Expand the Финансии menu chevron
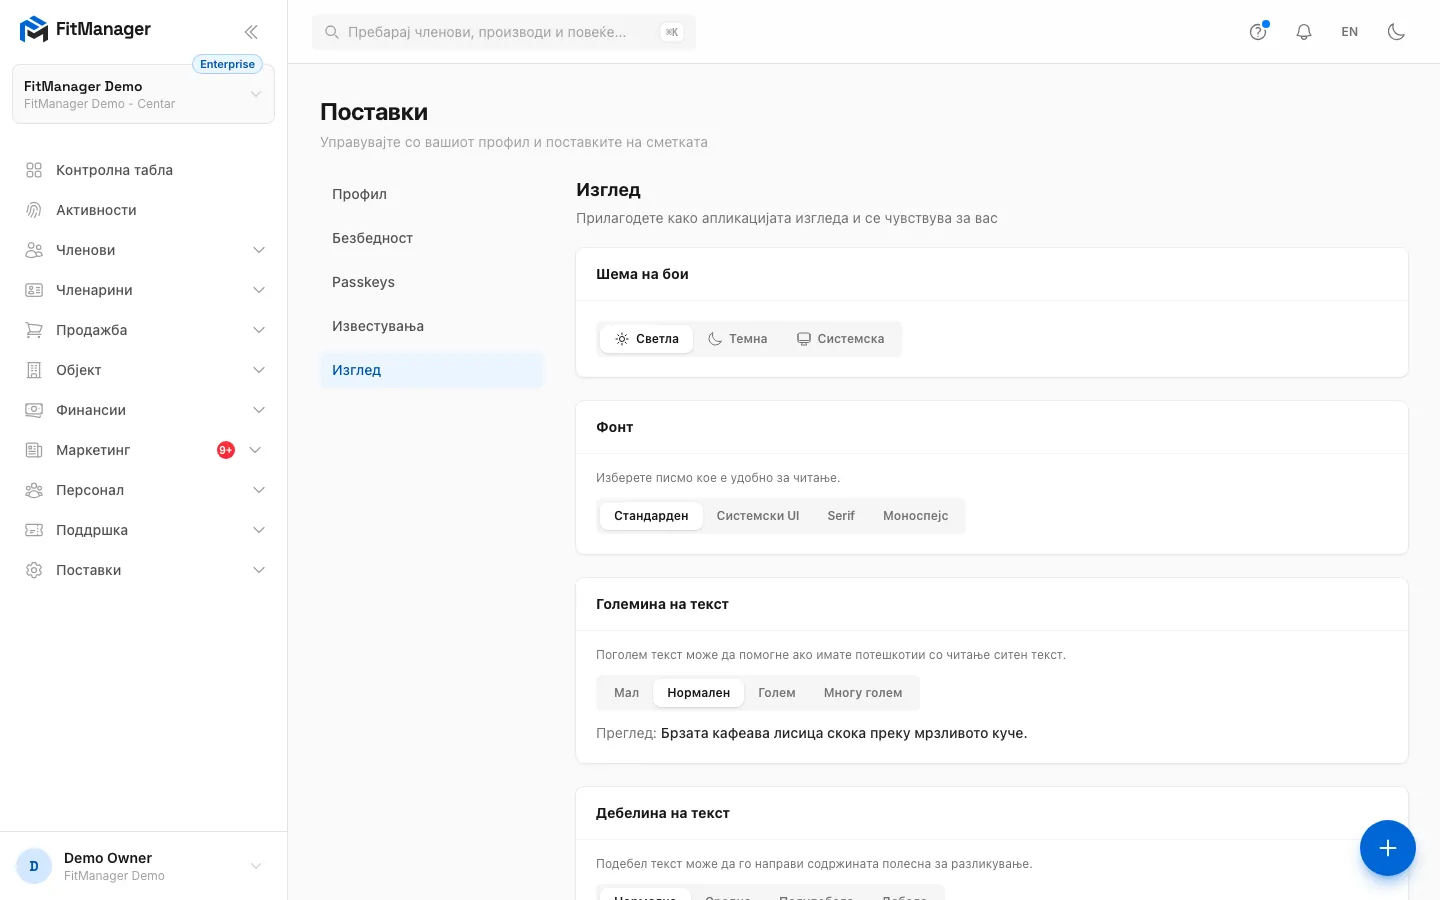Screen dimensions: 1440x900 [259, 410]
